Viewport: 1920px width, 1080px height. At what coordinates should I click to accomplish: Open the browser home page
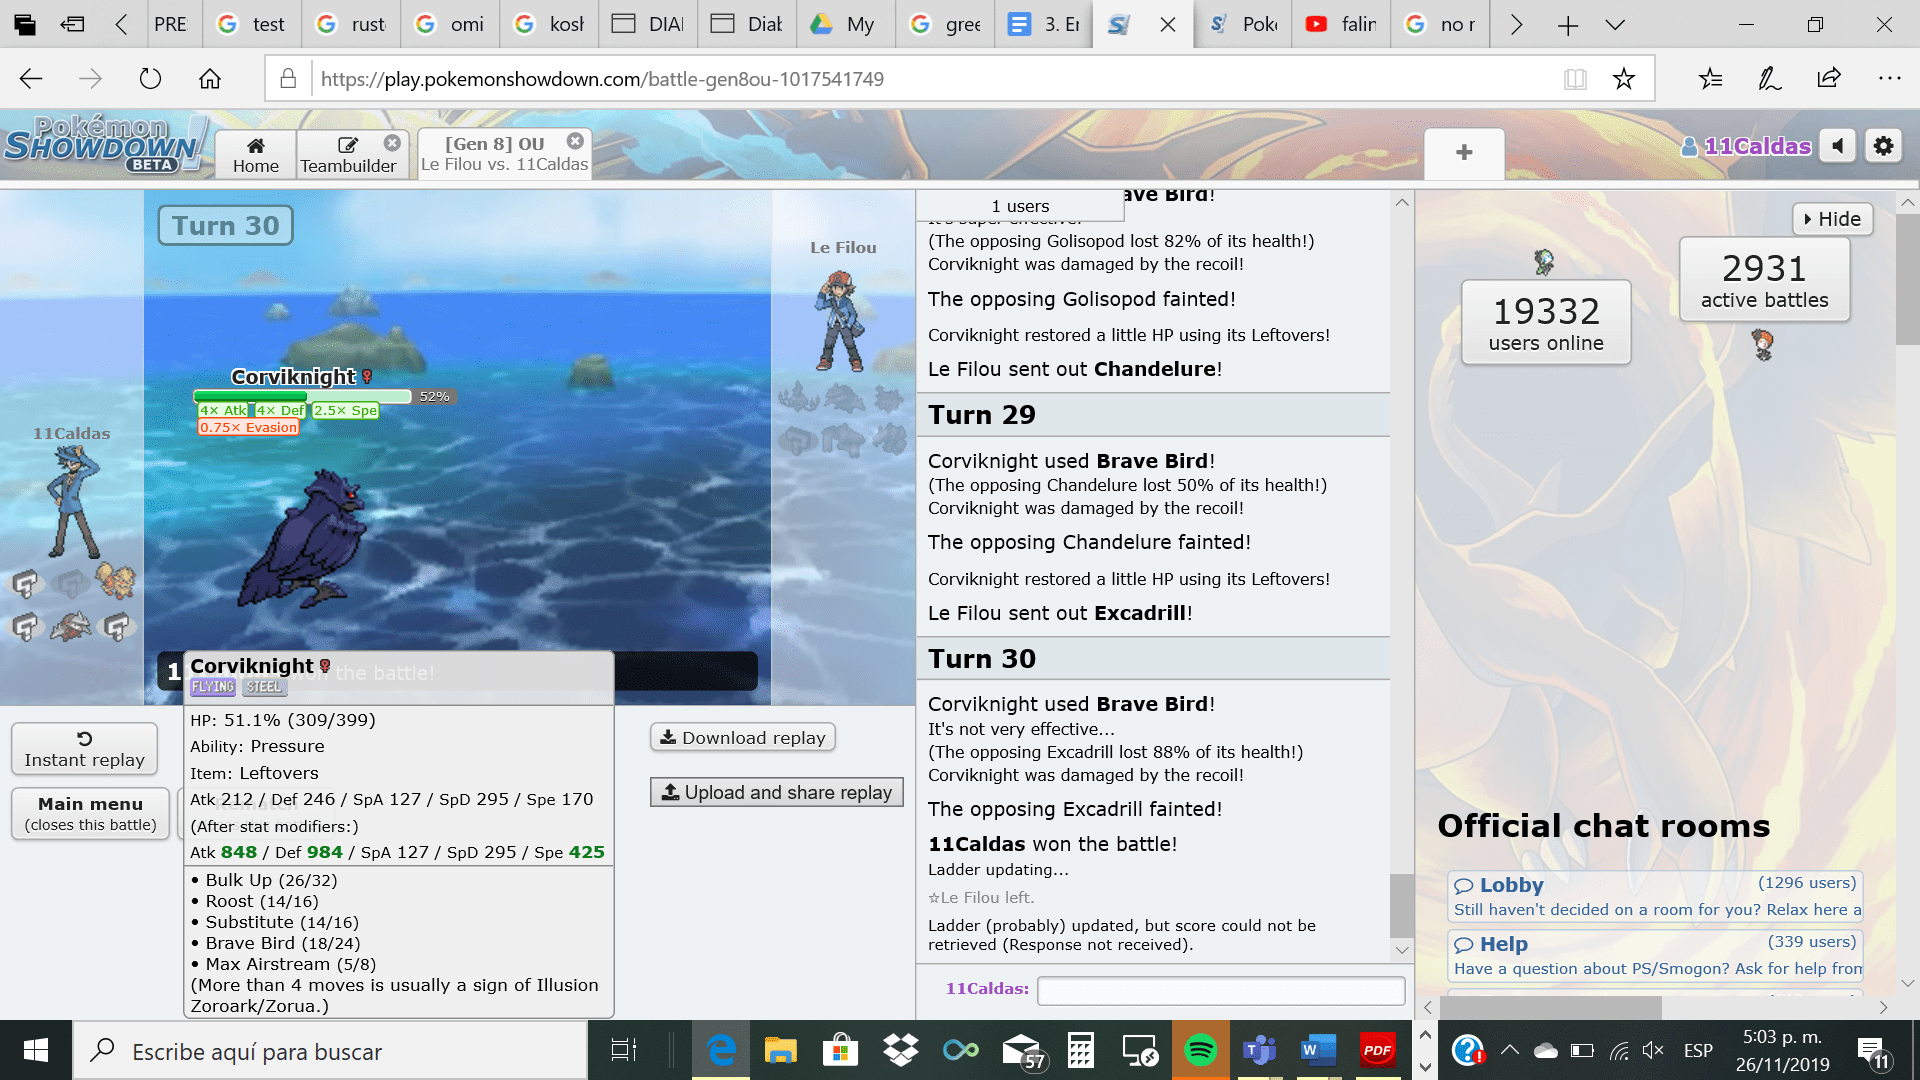point(210,79)
